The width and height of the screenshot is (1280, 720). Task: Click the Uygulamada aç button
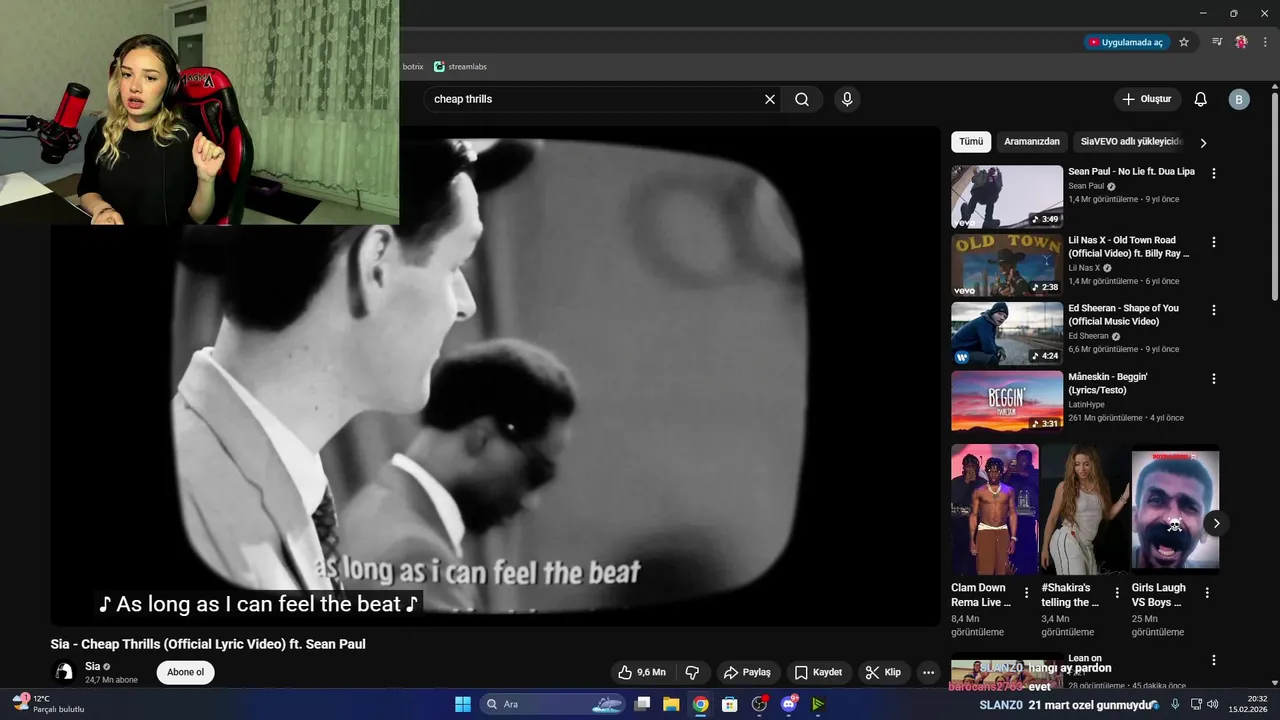[1126, 42]
